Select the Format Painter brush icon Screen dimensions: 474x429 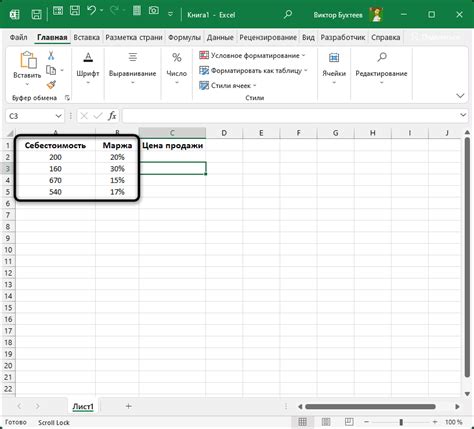(51, 85)
